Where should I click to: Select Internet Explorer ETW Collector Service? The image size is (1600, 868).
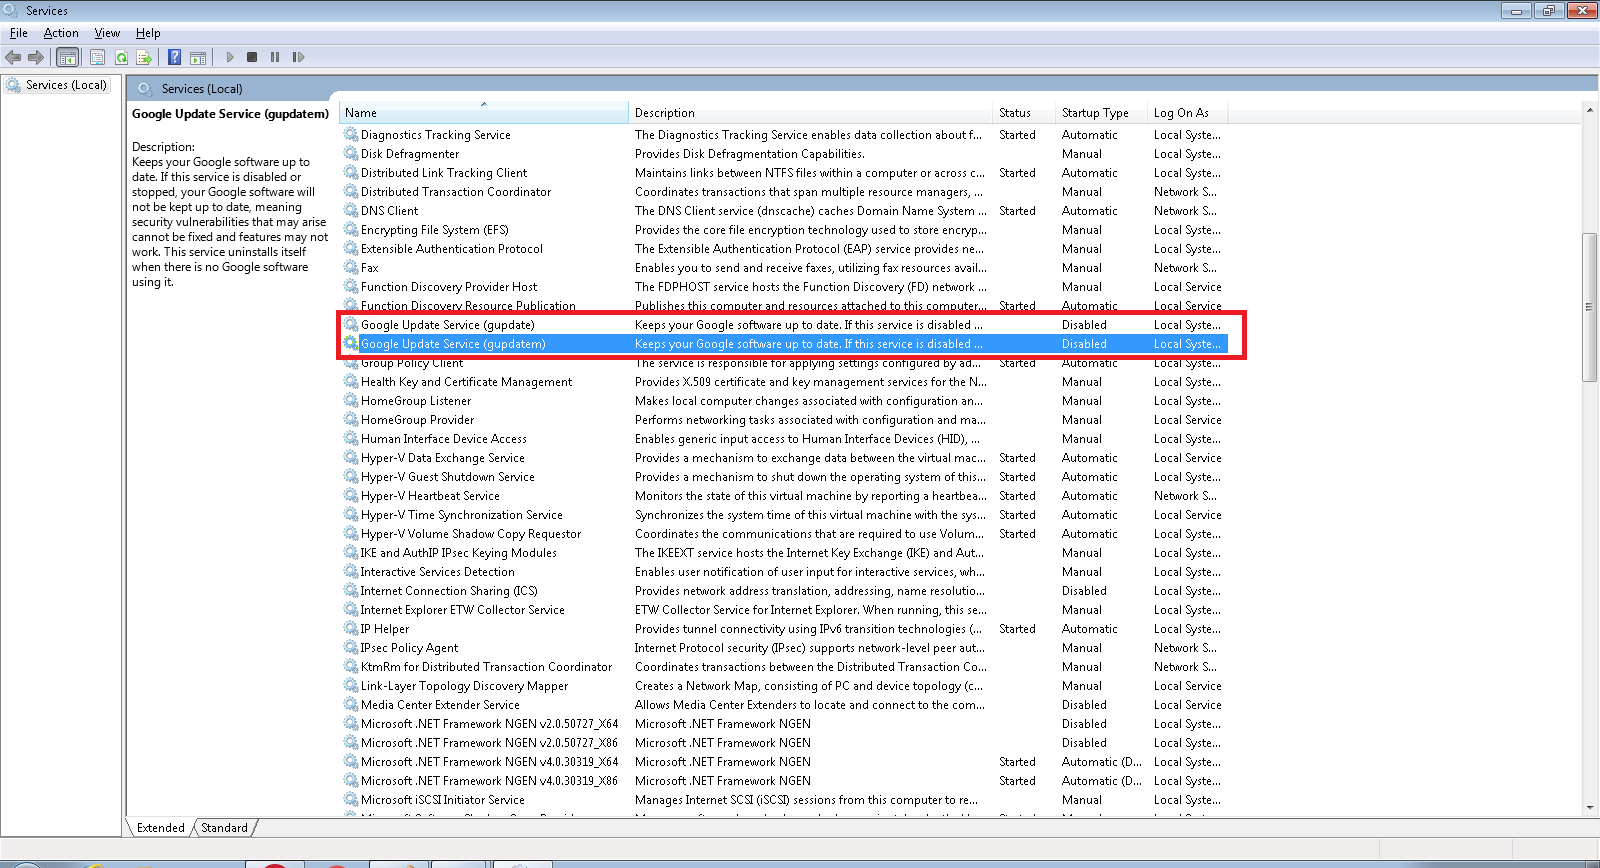tap(463, 610)
